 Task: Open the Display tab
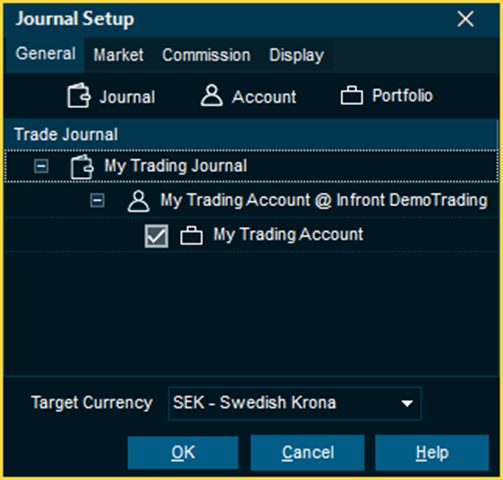tap(296, 55)
